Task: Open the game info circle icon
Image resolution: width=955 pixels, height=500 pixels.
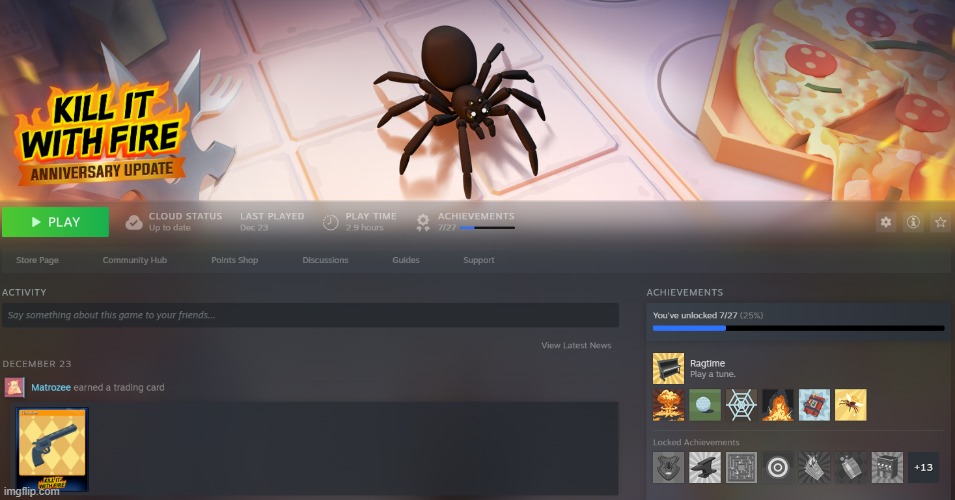Action: point(913,222)
